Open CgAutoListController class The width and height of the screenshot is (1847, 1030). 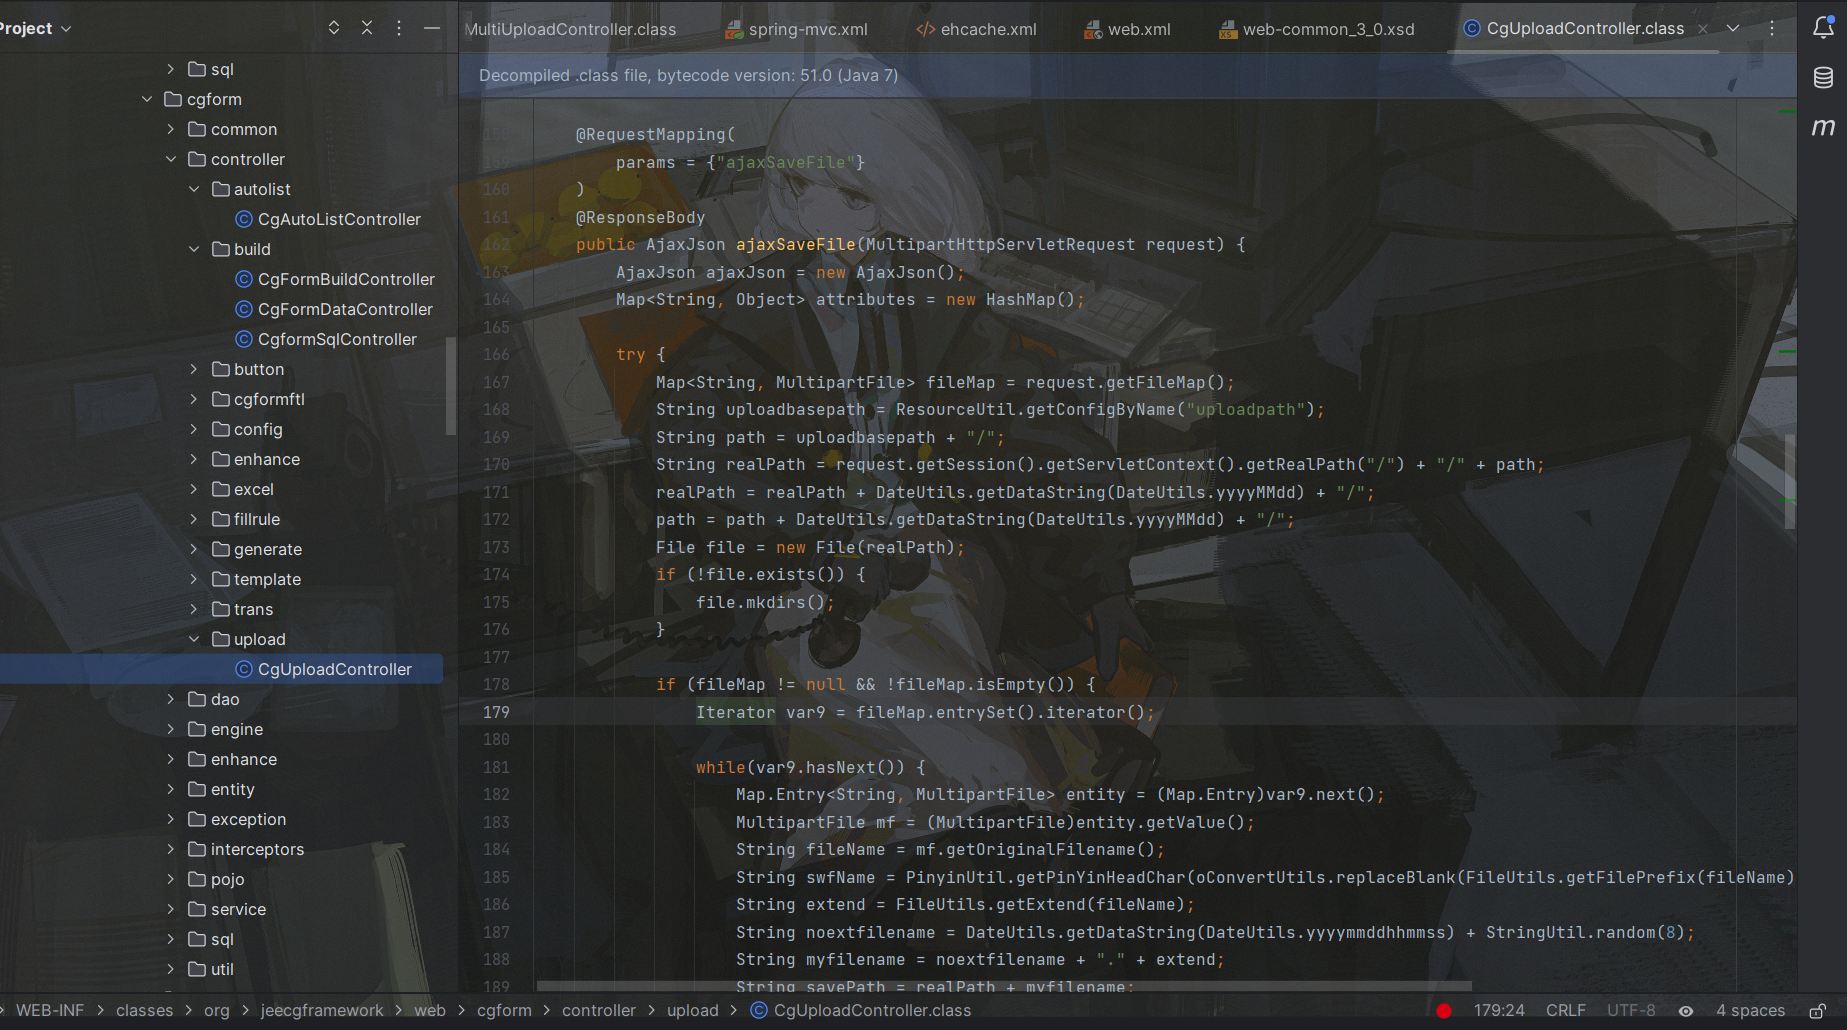[328, 219]
